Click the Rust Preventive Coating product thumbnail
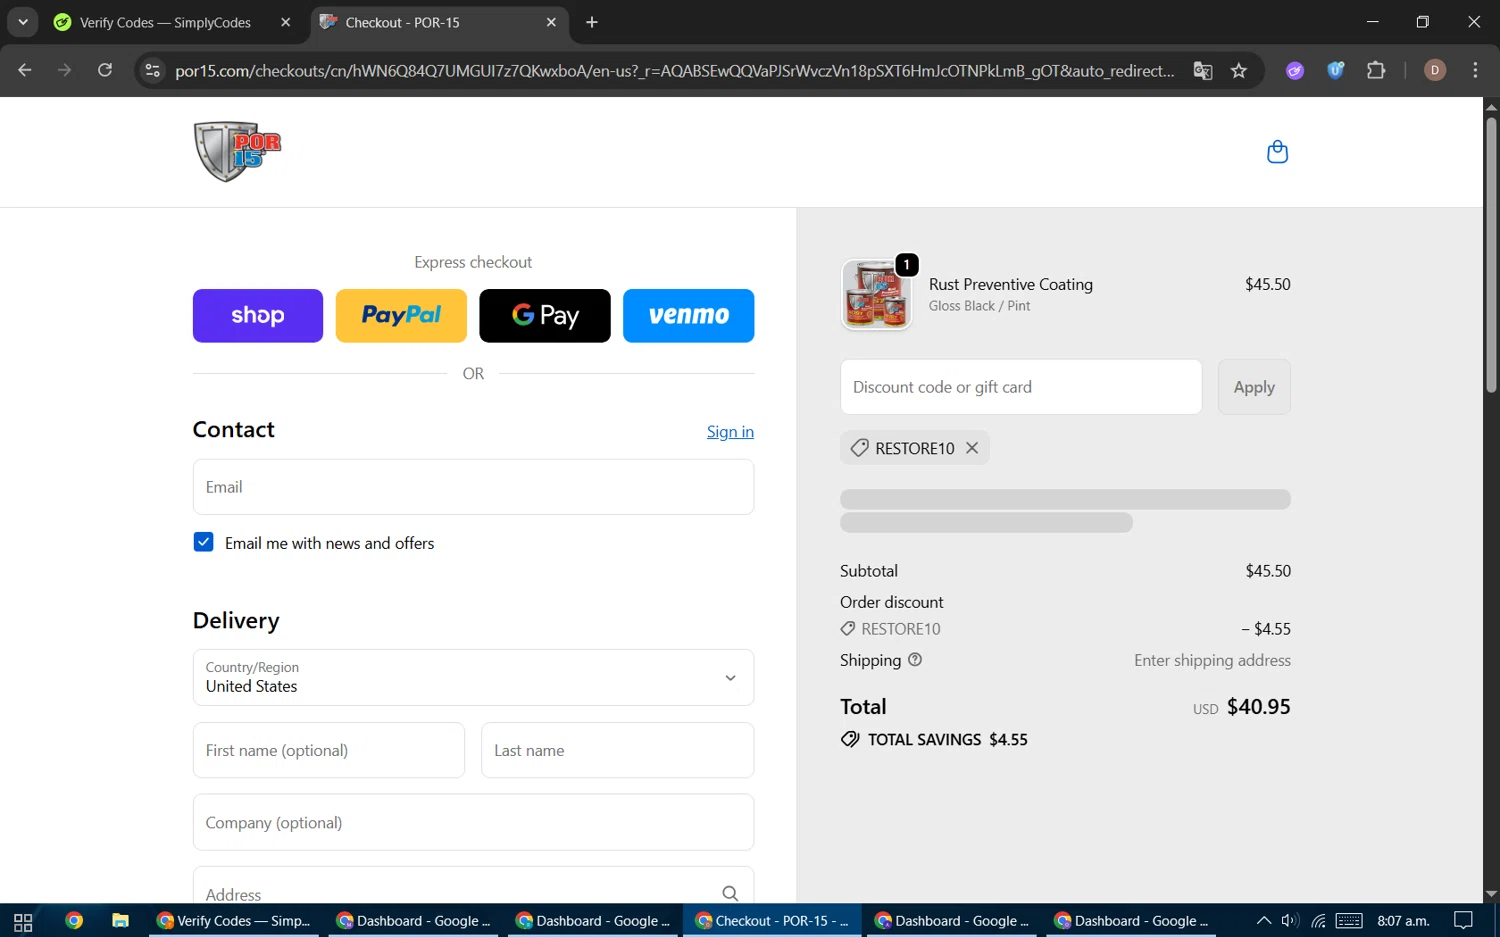1500x937 pixels. 877,295
